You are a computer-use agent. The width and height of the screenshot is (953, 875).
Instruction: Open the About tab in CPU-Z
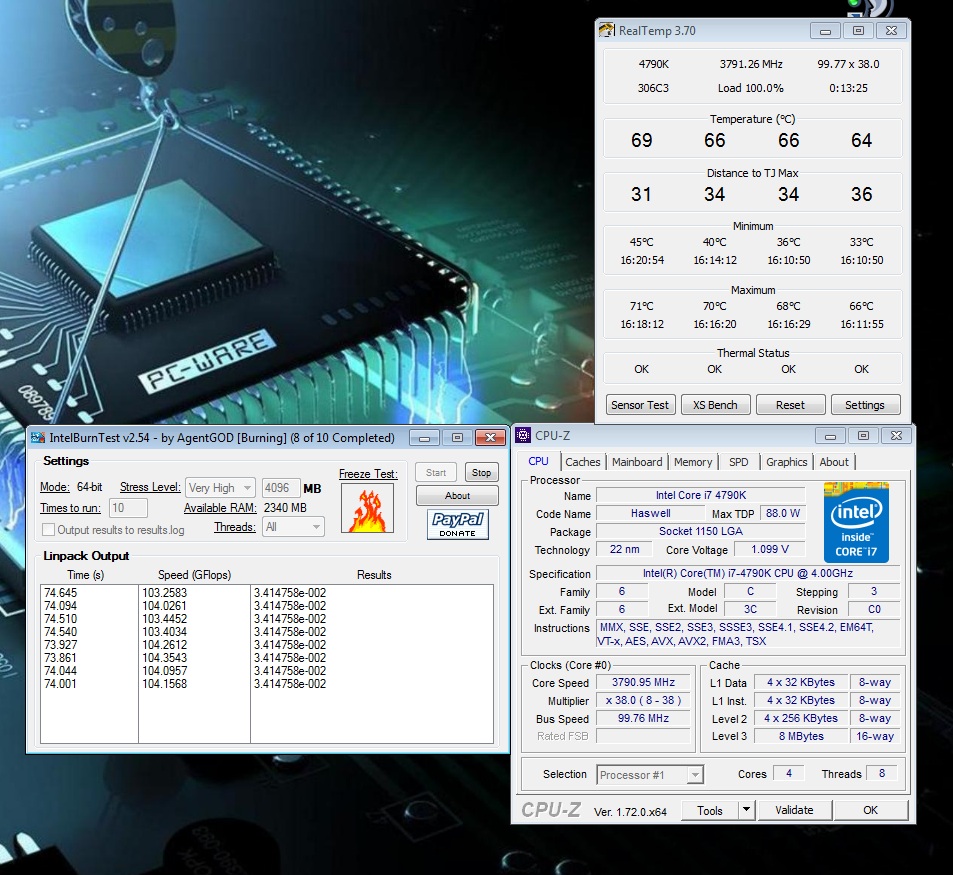[834, 462]
